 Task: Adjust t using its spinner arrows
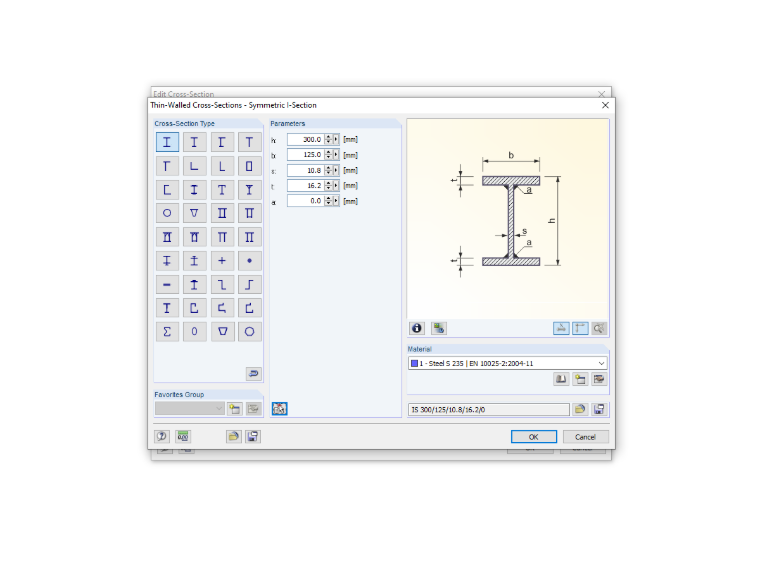coord(329,186)
